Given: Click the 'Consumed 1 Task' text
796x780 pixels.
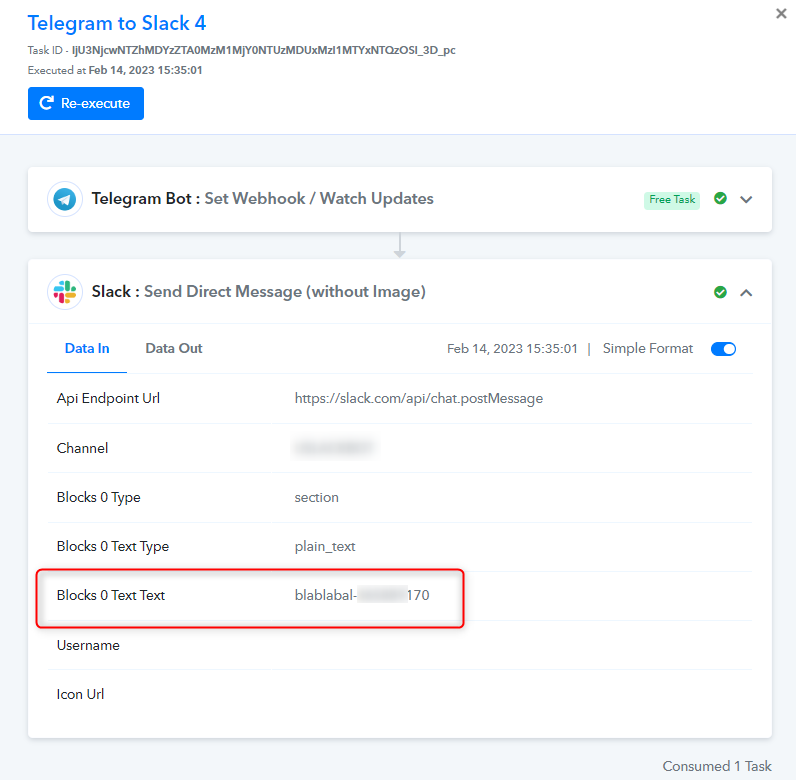Looking at the screenshot, I should 717,766.
